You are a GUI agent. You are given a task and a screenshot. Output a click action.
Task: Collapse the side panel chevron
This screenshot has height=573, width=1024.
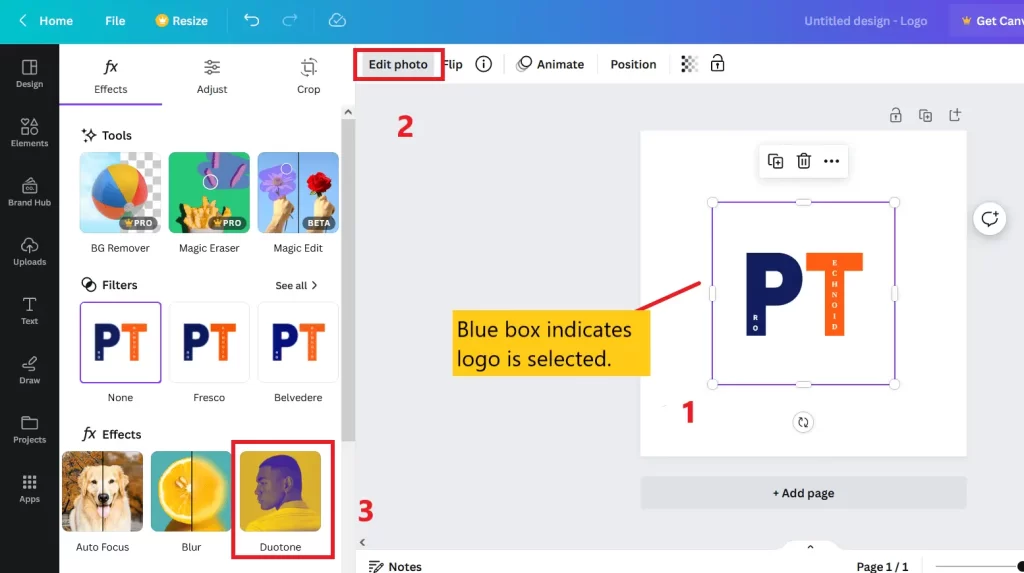pos(362,542)
